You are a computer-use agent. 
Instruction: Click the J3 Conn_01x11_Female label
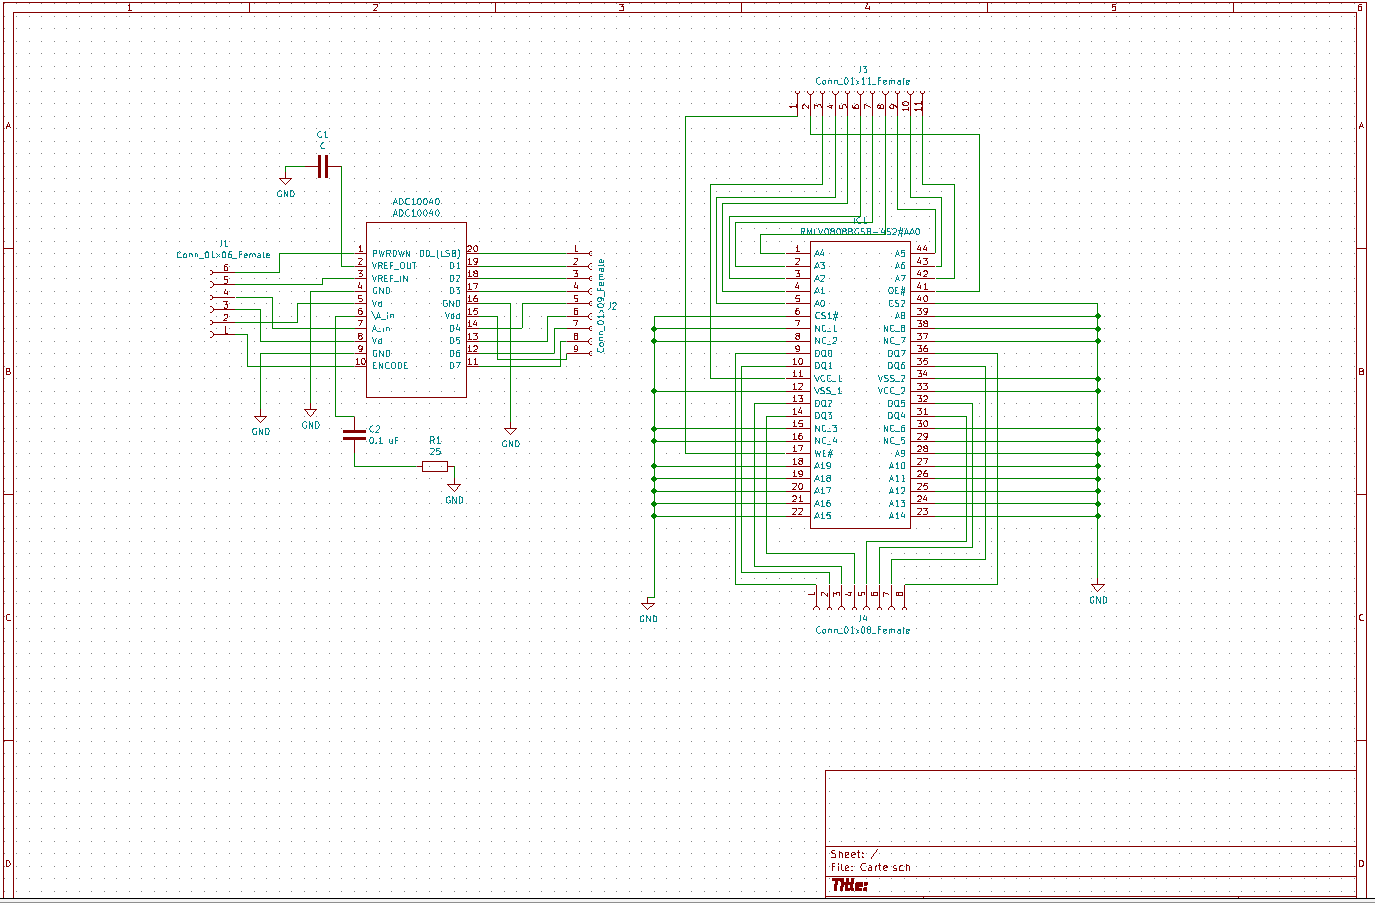click(x=862, y=81)
